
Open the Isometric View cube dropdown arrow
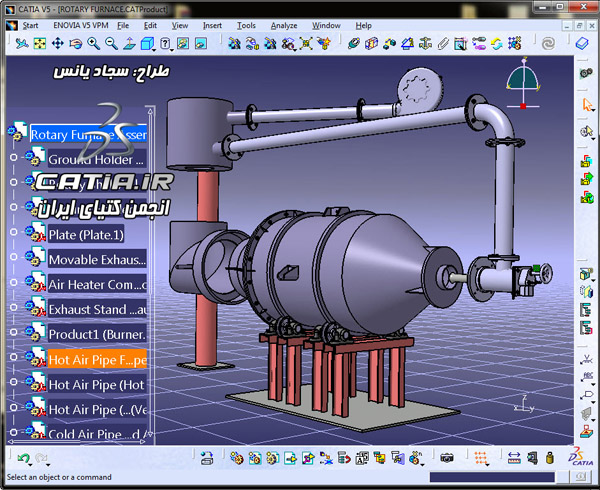pos(154,50)
